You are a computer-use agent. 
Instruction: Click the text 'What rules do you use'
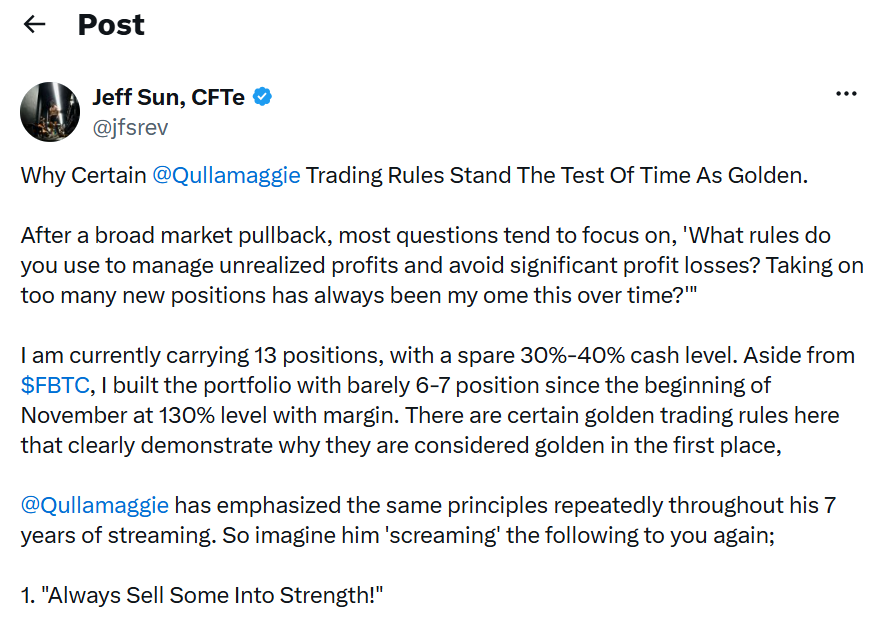click(x=426, y=250)
